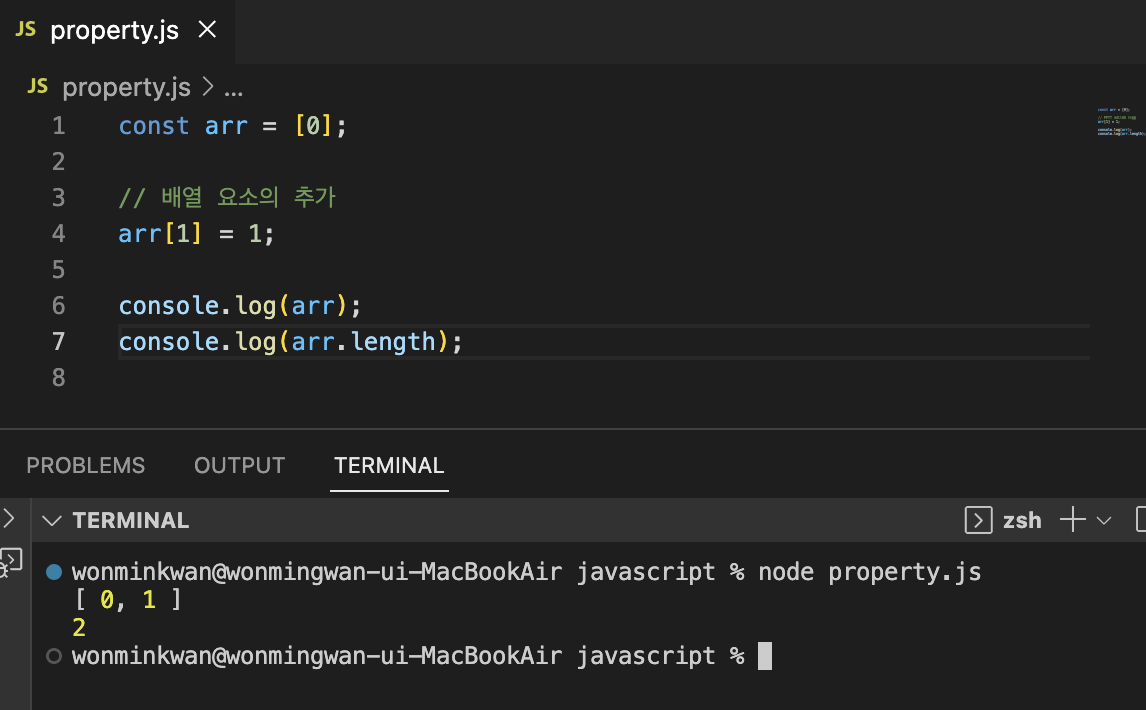Click property.js in the breadcrumb
Viewport: 1146px width, 710px height.
pyautogui.click(x=126, y=88)
